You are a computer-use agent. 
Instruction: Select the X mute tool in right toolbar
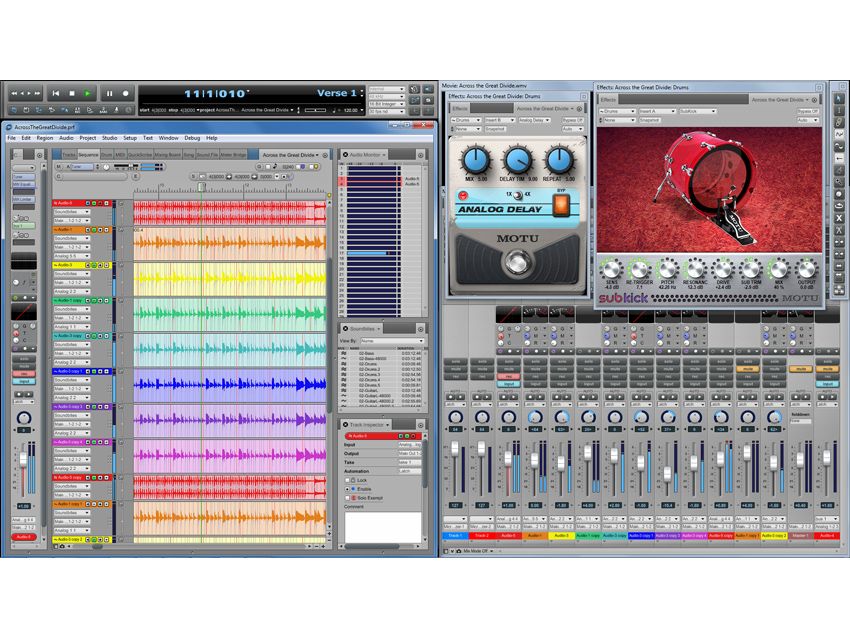click(x=839, y=218)
